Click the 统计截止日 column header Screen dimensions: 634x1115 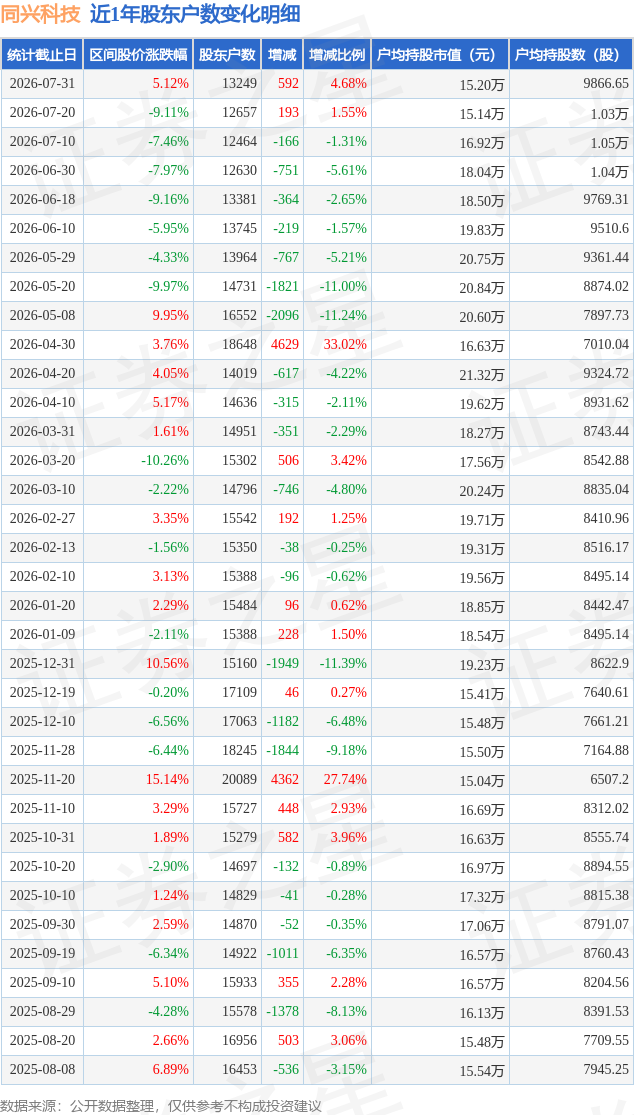tap(42, 55)
